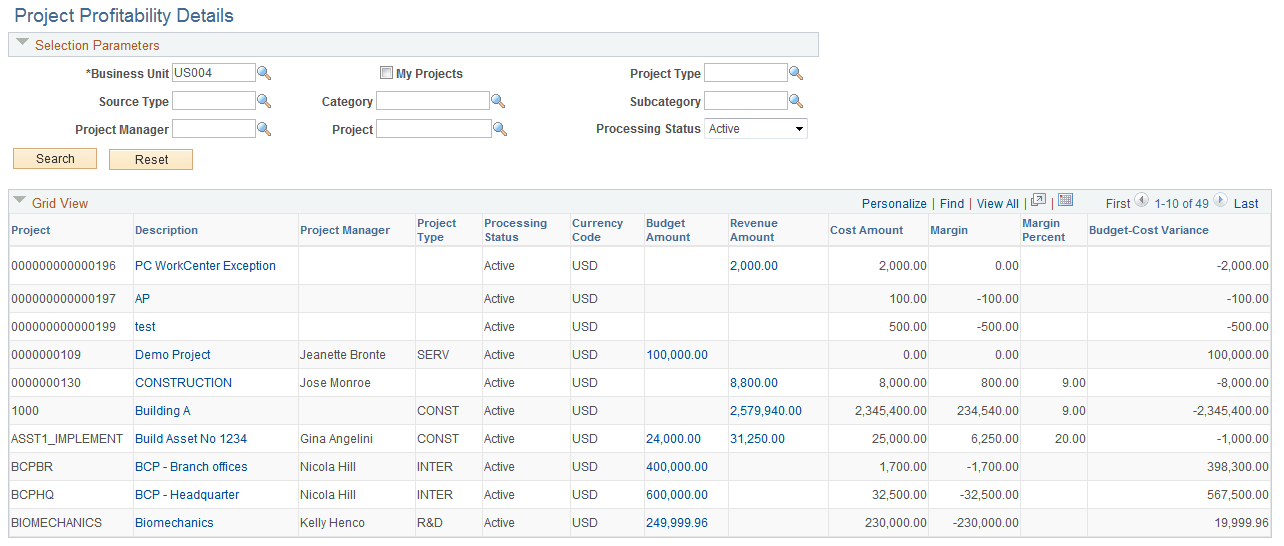Click the 249,999.96 budget amount link
The height and width of the screenshot is (546, 1284).
[x=677, y=523]
